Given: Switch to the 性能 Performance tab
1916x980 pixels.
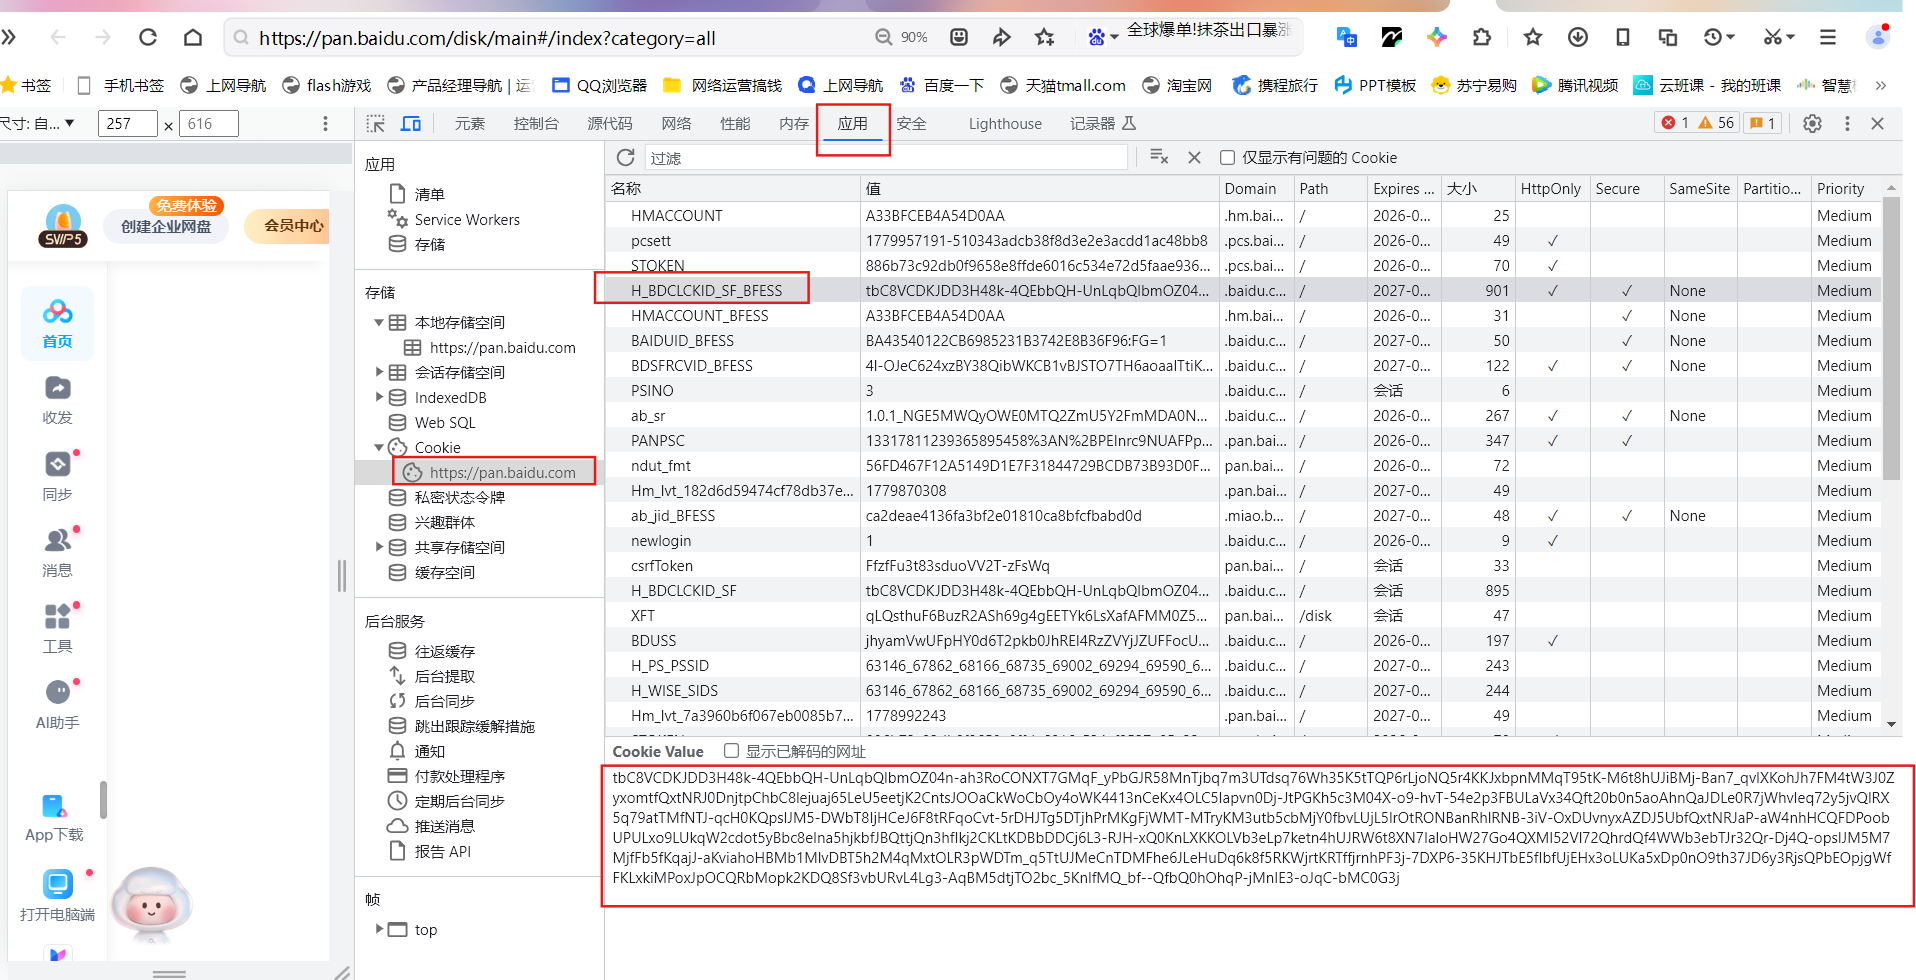Looking at the screenshot, I should pyautogui.click(x=735, y=123).
